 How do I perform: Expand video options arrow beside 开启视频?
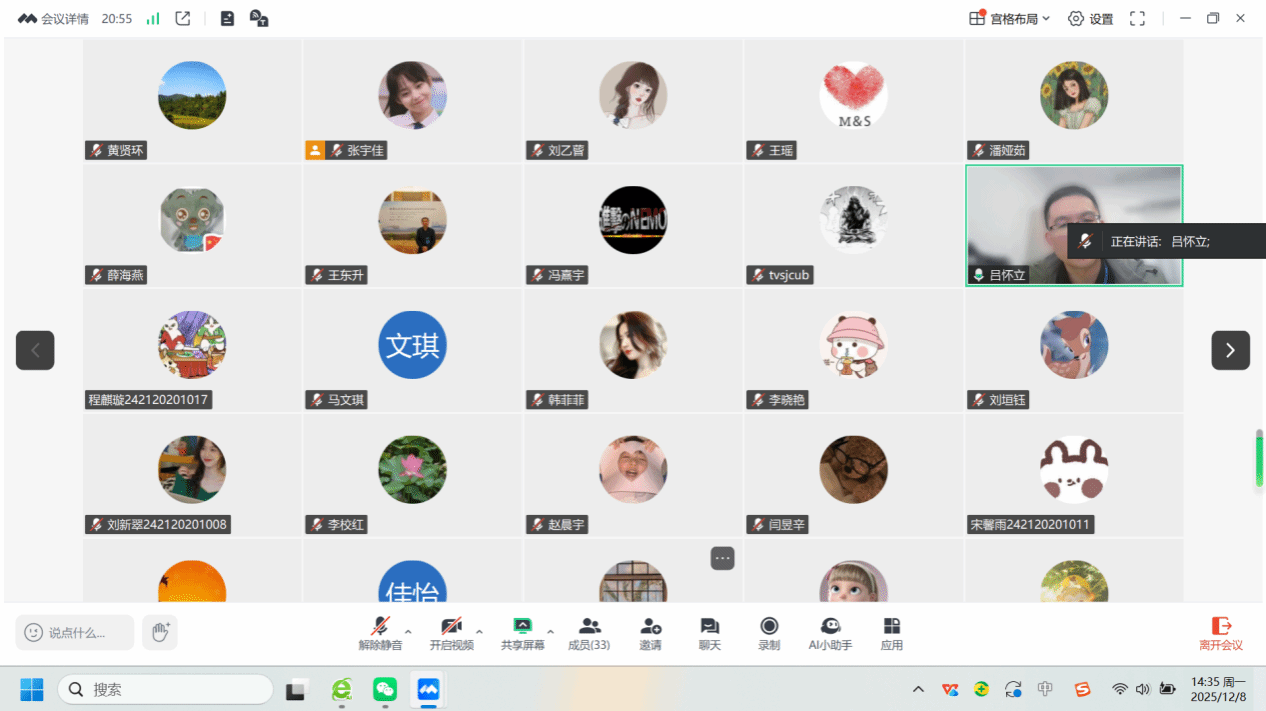tap(479, 632)
